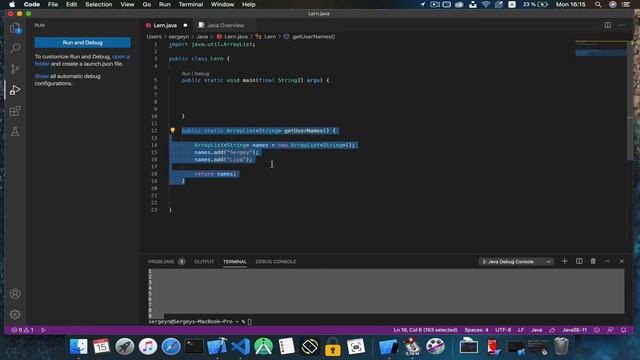Click the Run | Debug code lens above main
The height and width of the screenshot is (360, 640).
tap(195, 74)
